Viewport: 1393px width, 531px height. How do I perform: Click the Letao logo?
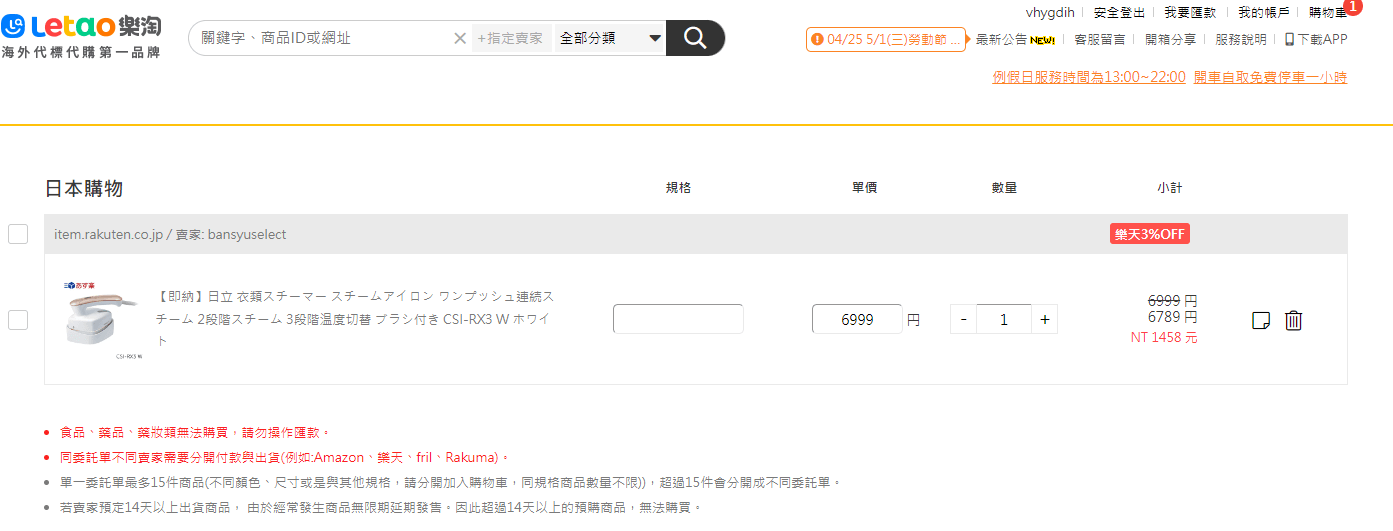(x=81, y=37)
